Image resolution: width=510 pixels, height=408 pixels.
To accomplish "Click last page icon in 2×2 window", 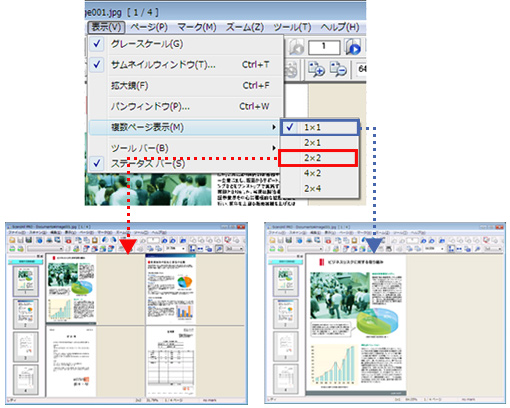I will (172, 240).
